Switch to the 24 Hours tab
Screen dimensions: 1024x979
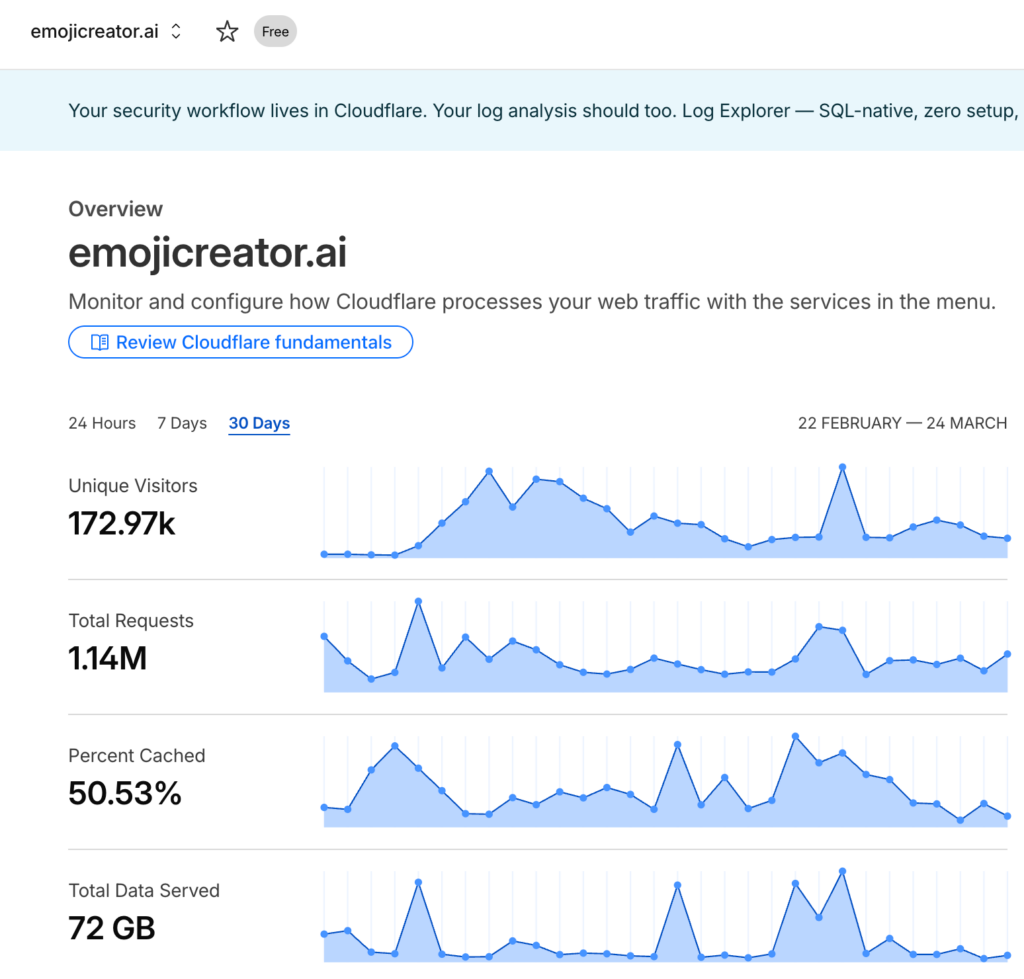[x=102, y=423]
